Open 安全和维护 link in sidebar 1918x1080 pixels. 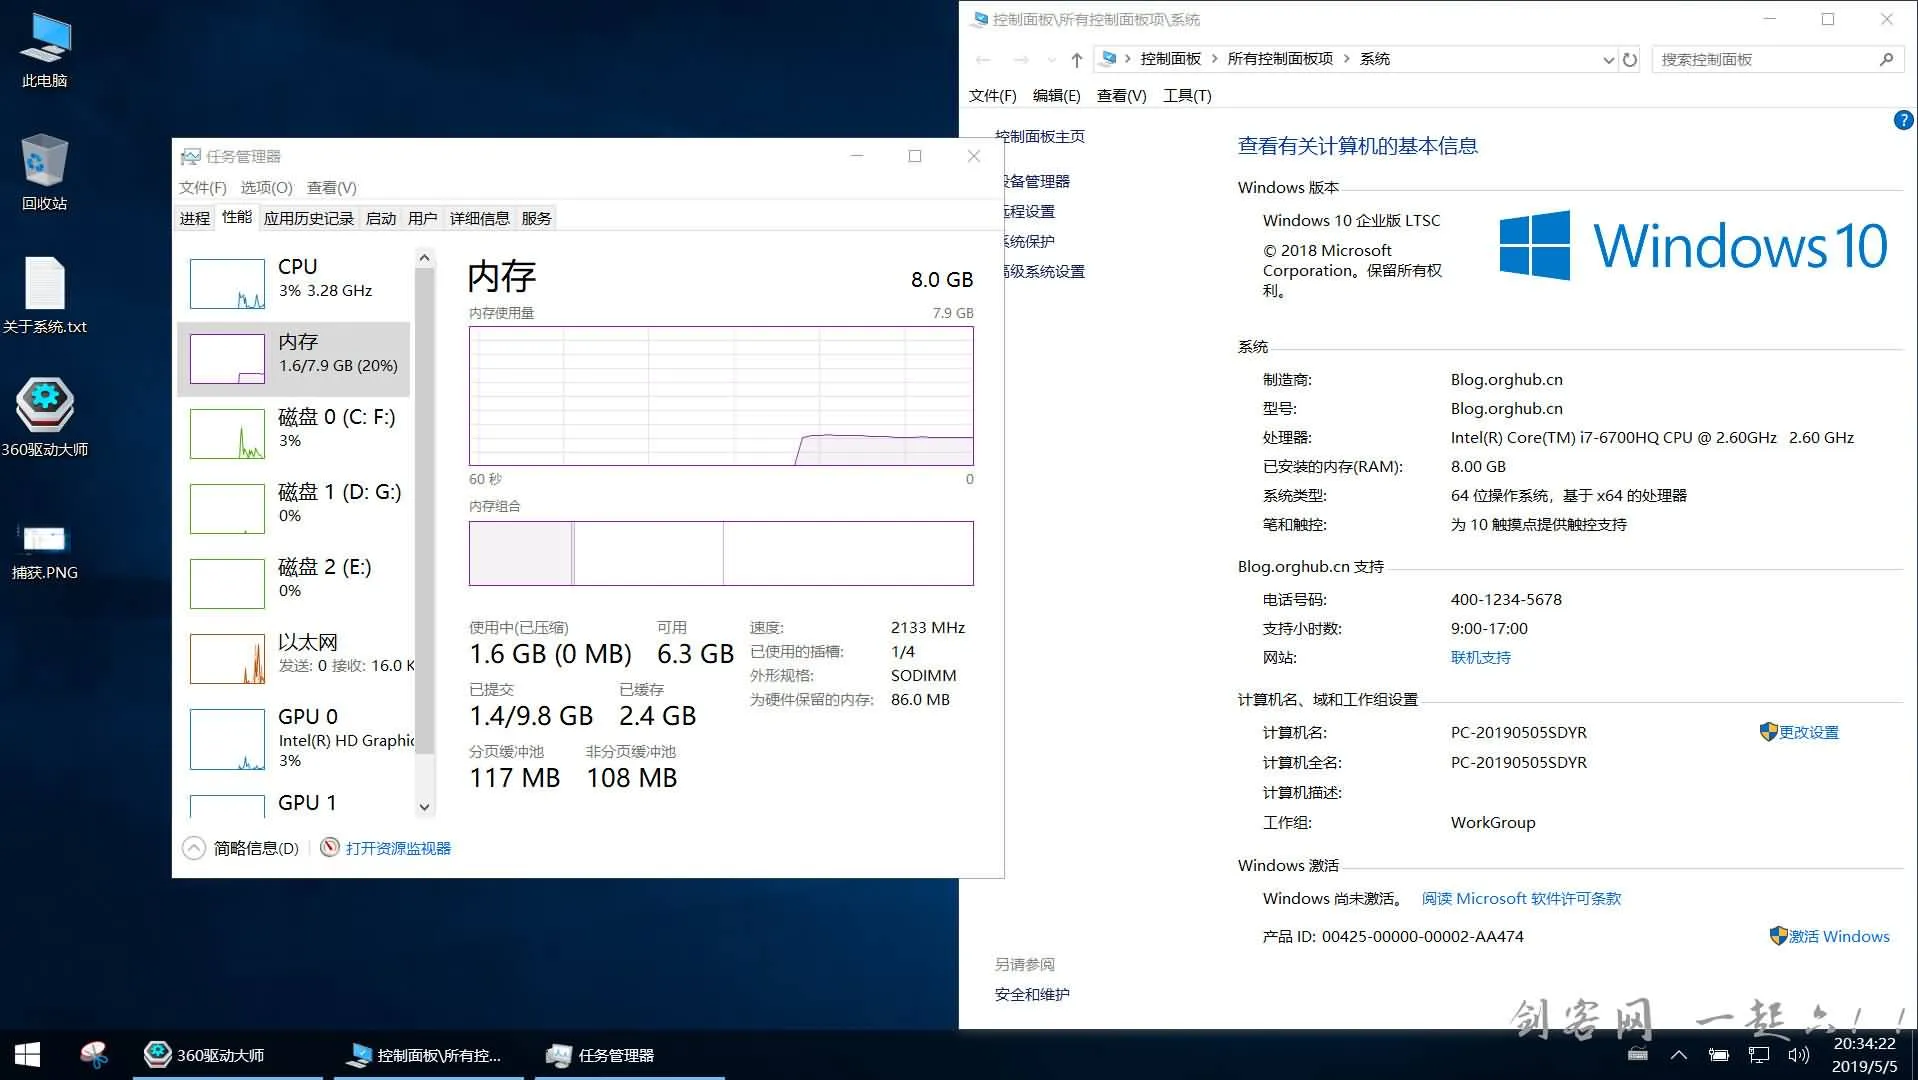pos(1032,994)
